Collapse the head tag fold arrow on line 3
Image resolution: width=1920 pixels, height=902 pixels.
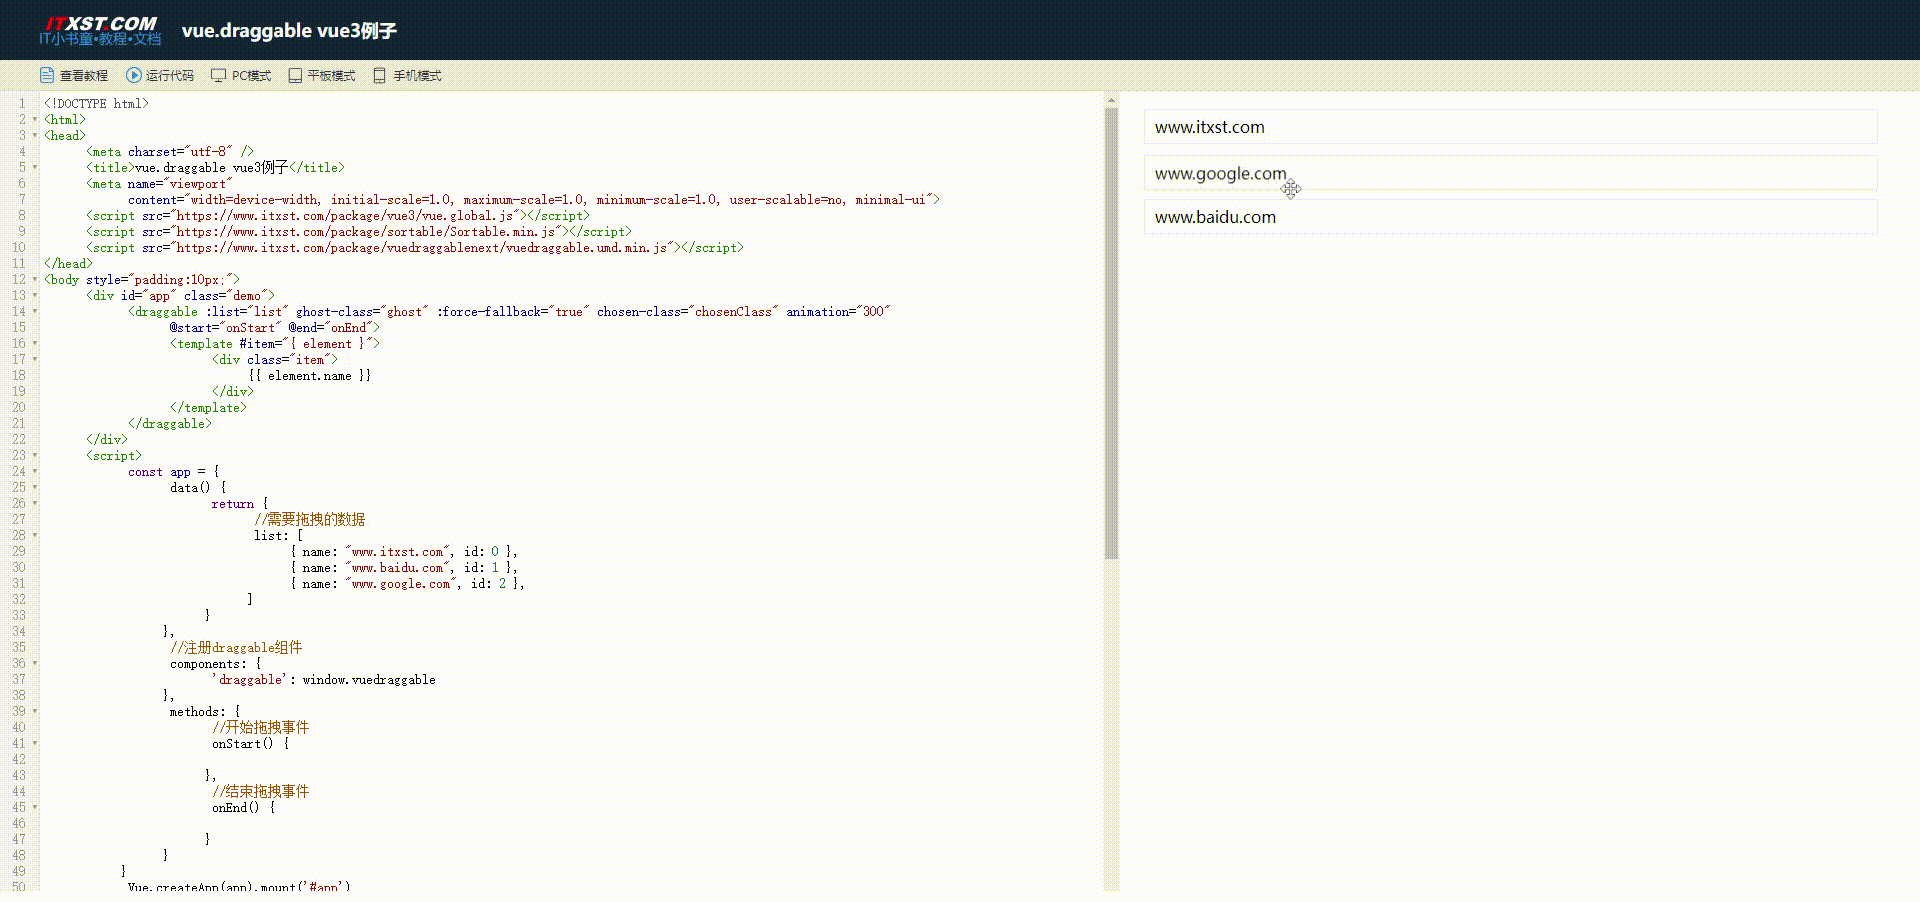point(35,135)
